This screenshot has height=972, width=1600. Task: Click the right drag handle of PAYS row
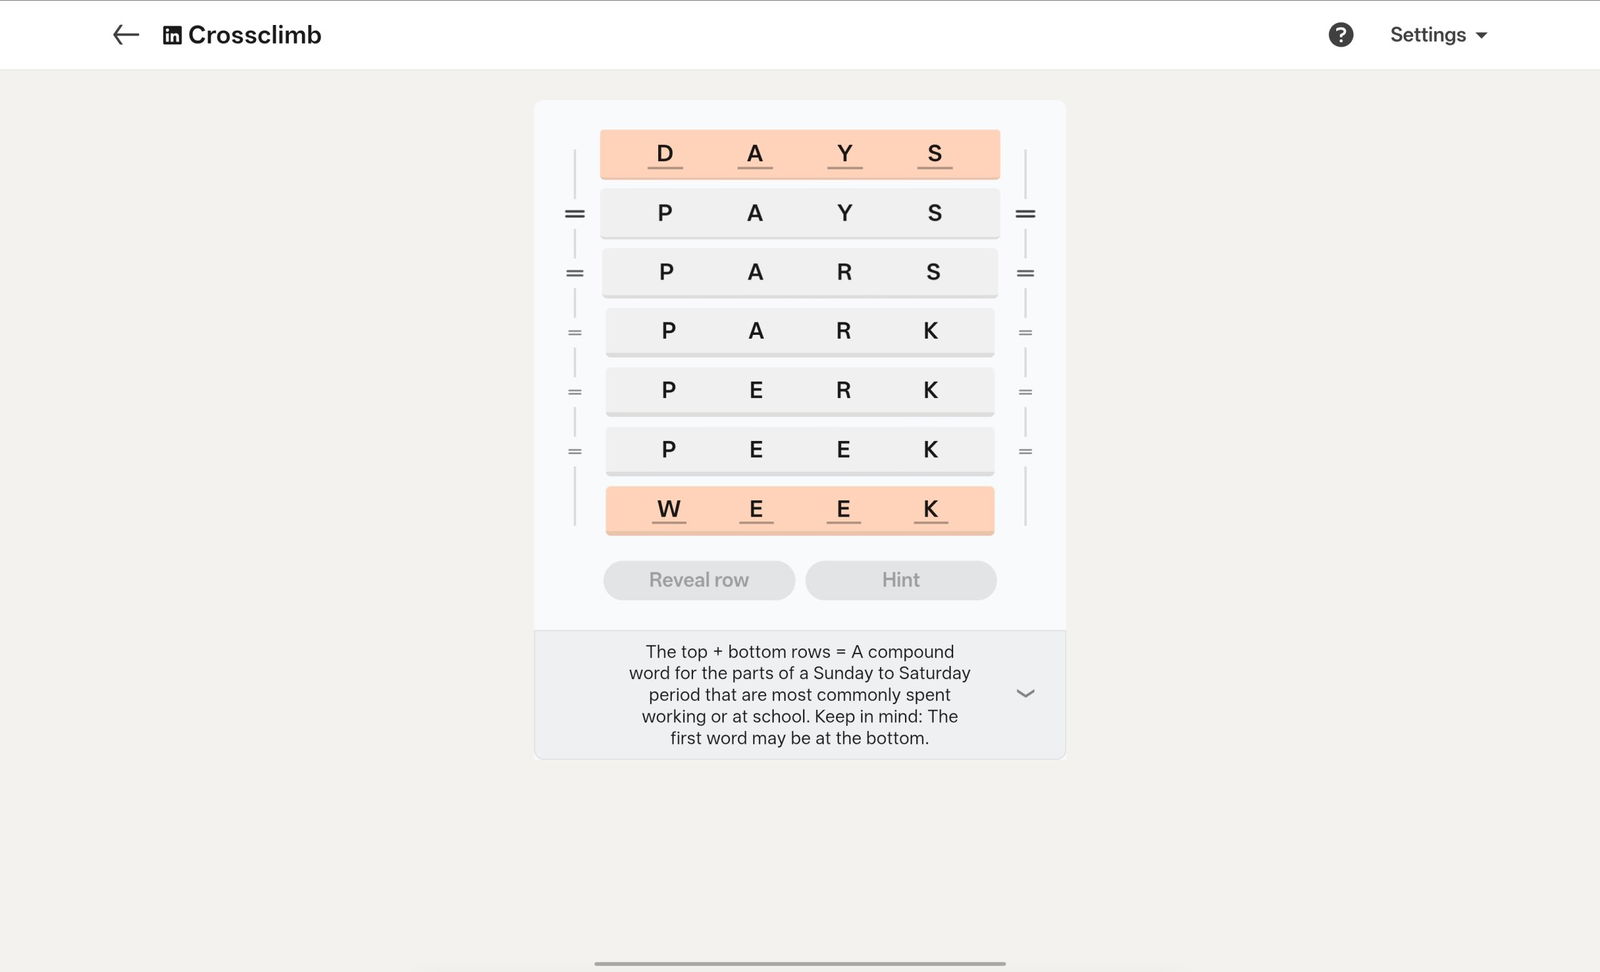1025,214
